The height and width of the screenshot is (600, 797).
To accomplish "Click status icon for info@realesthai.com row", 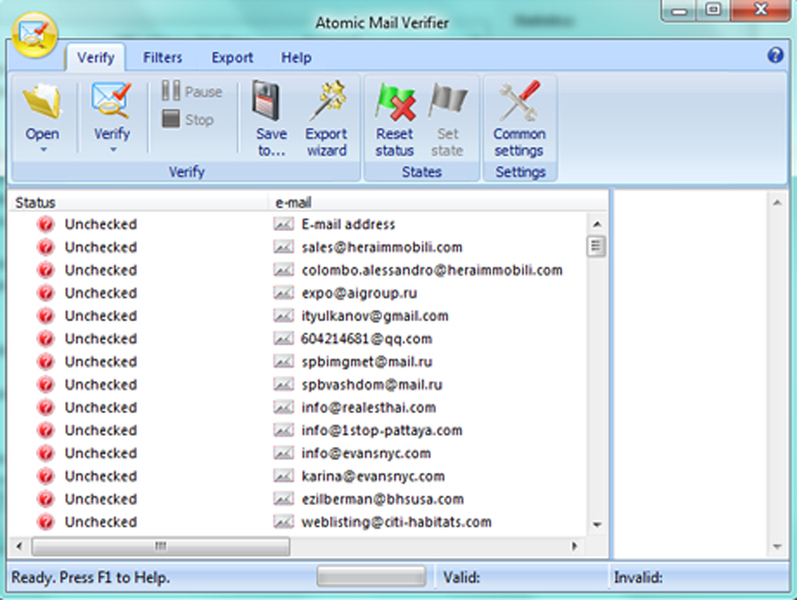I will (46, 407).
